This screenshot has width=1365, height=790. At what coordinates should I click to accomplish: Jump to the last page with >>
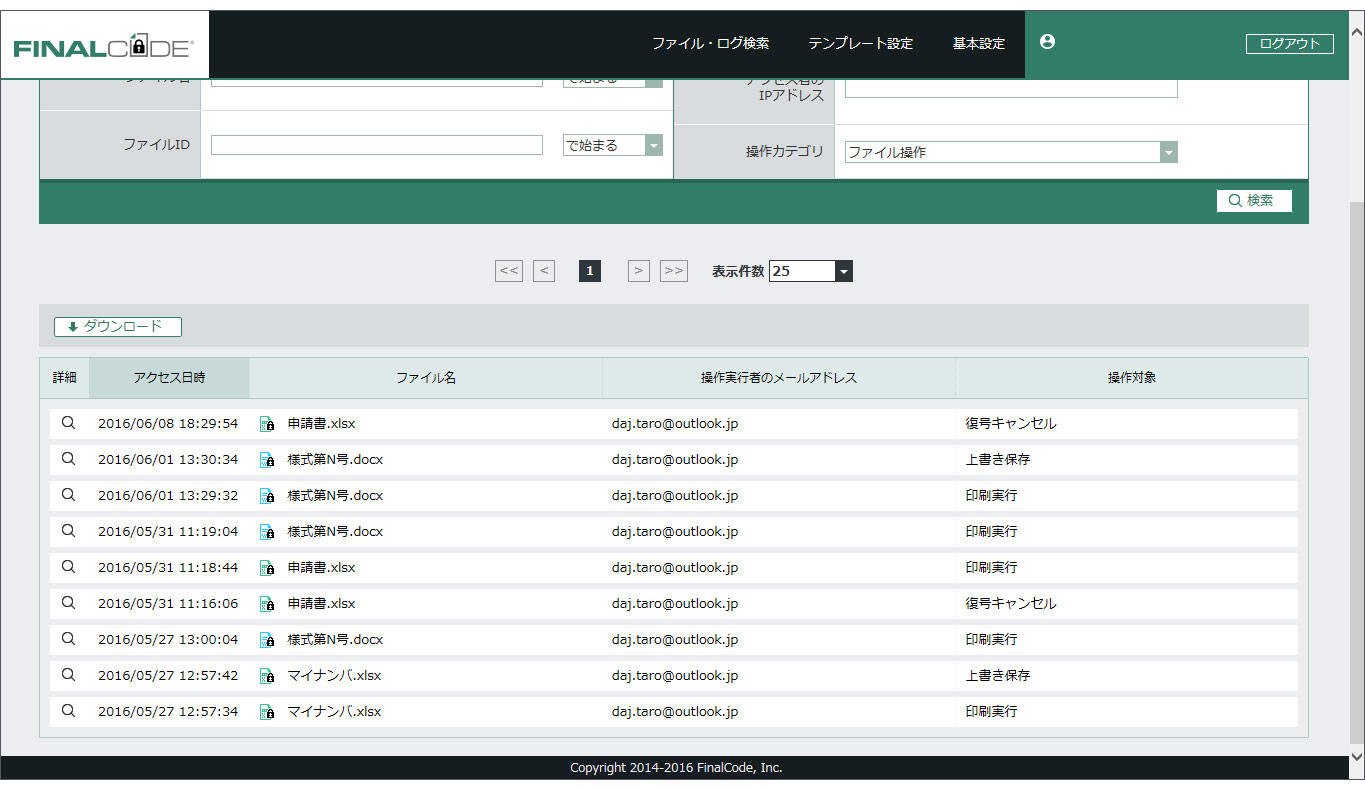674,271
